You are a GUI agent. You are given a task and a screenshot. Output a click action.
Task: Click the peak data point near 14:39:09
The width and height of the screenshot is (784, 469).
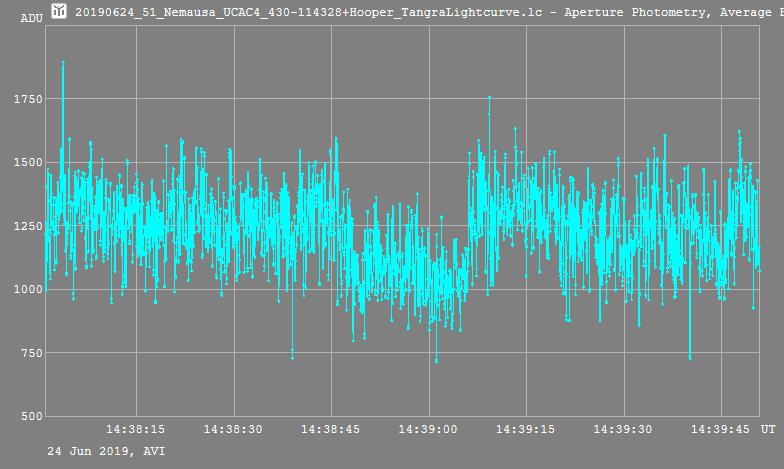tap(489, 98)
